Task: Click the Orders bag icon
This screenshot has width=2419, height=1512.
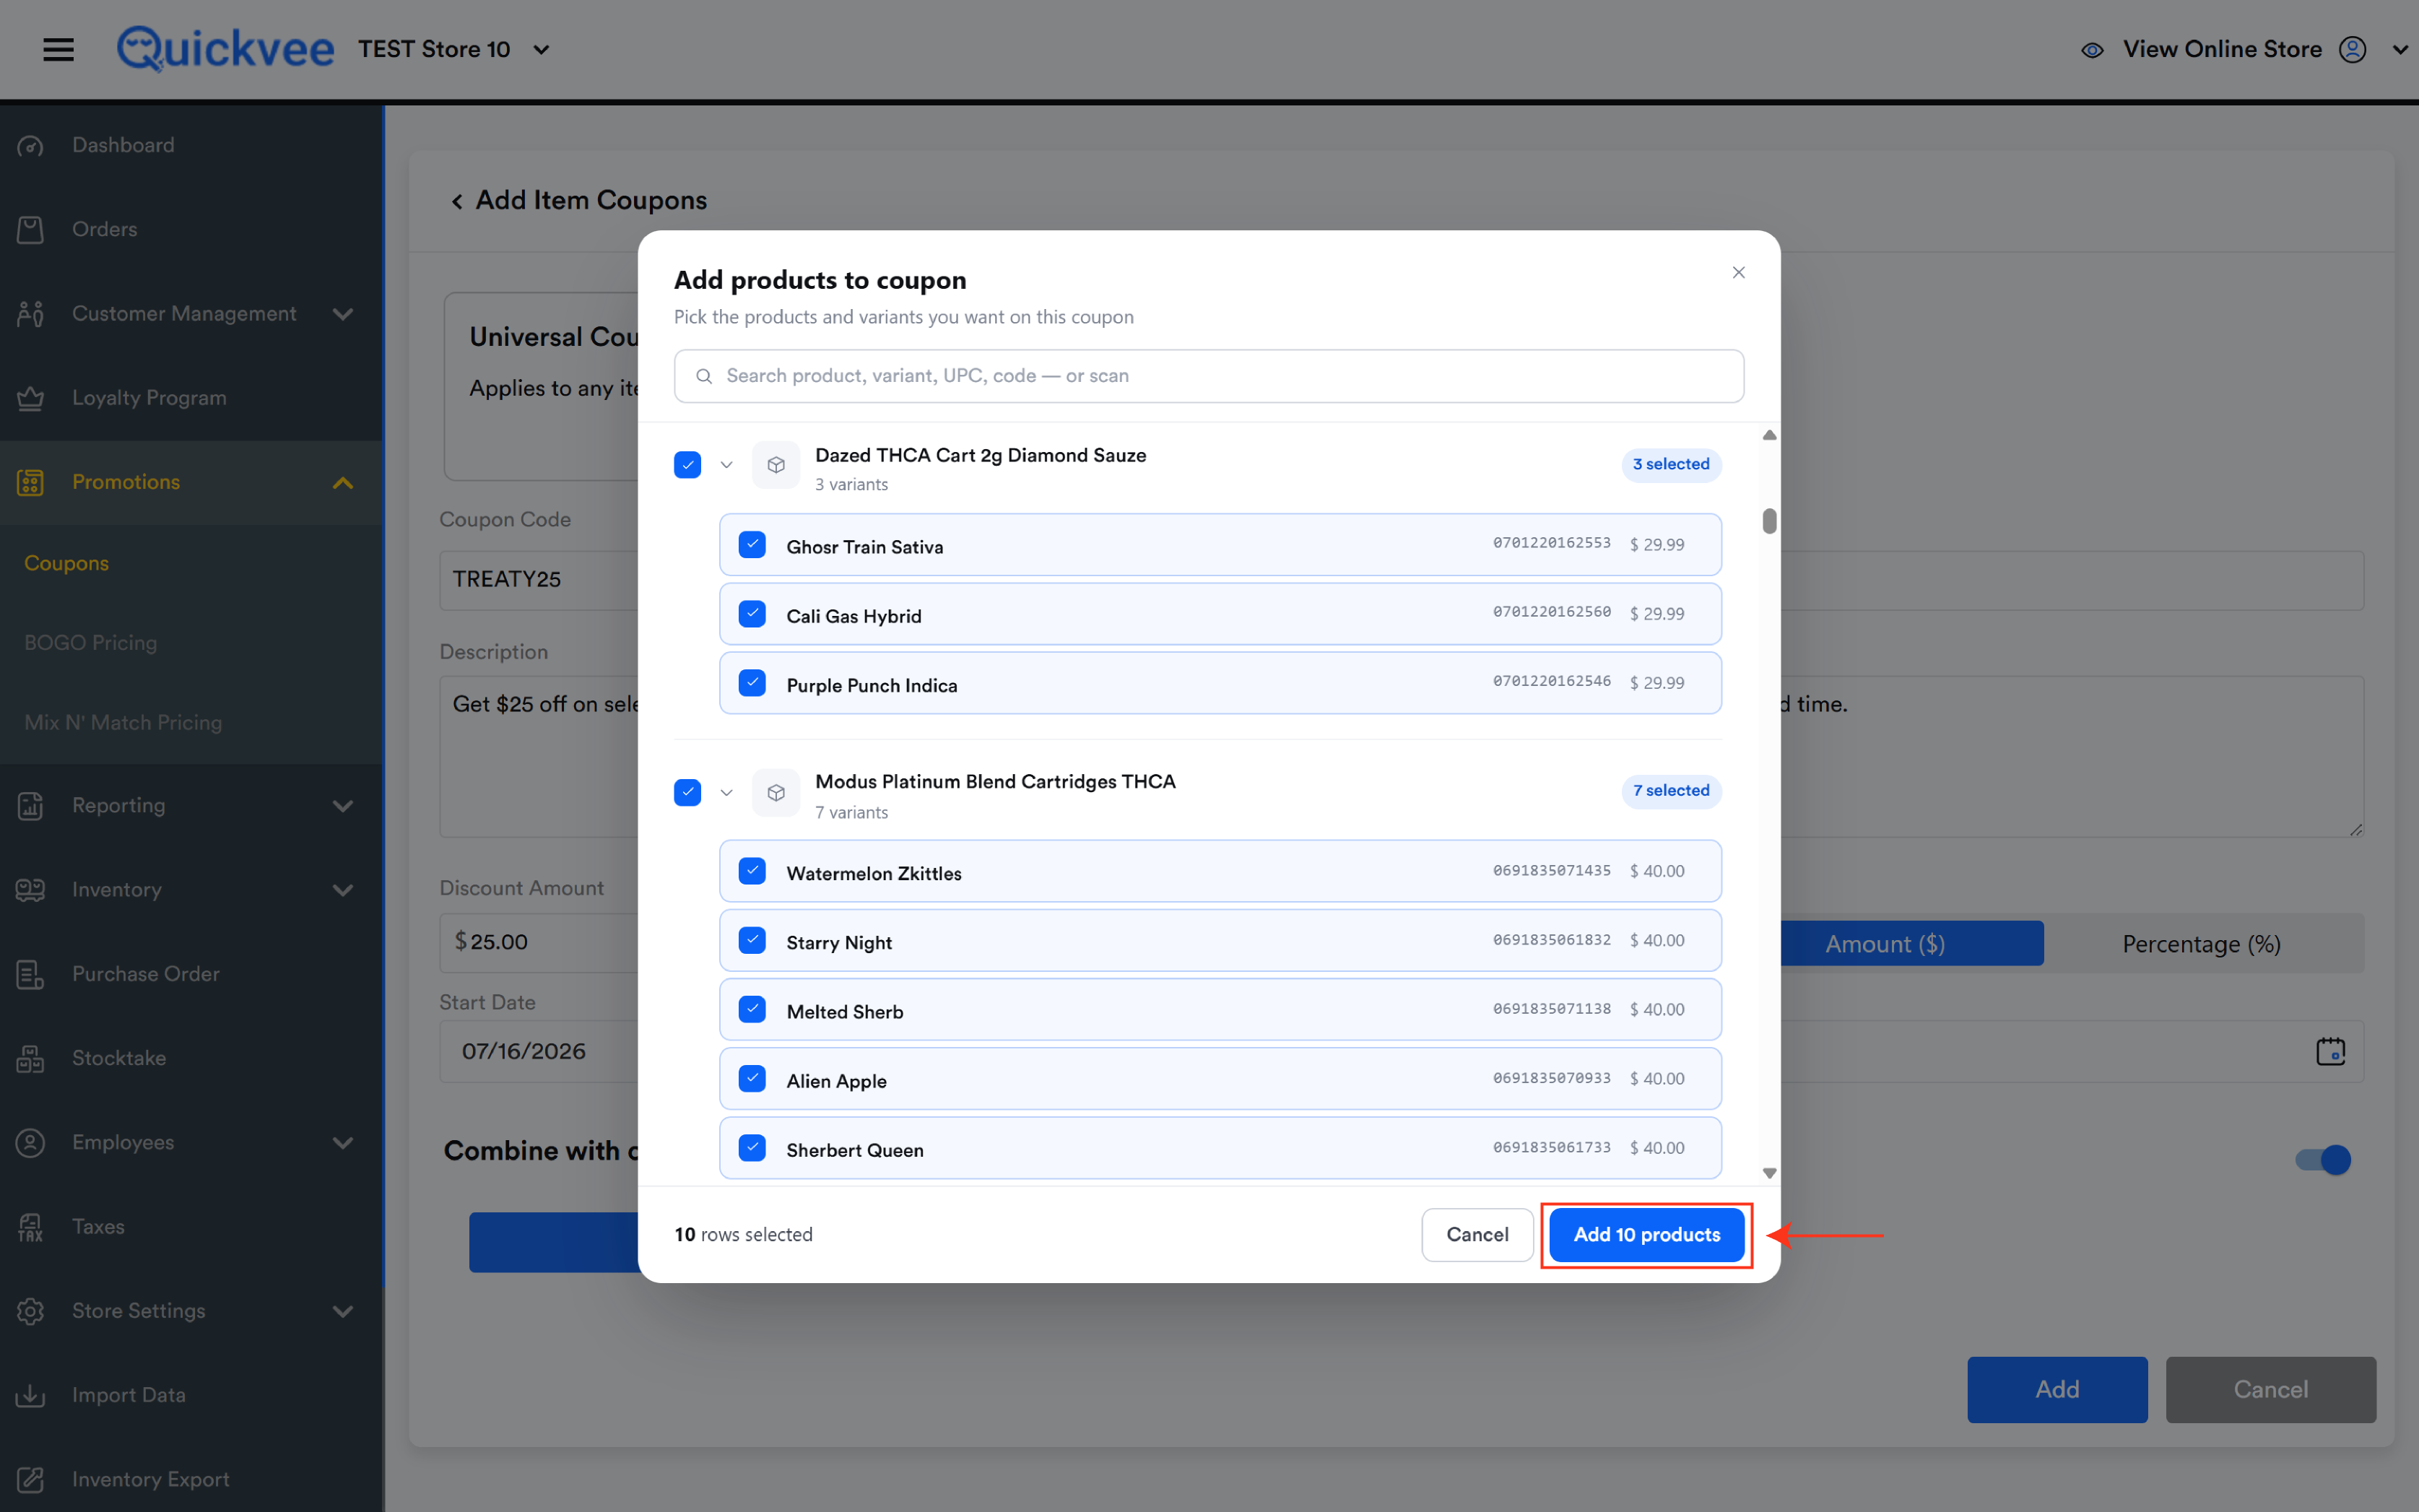Action: click(31, 230)
